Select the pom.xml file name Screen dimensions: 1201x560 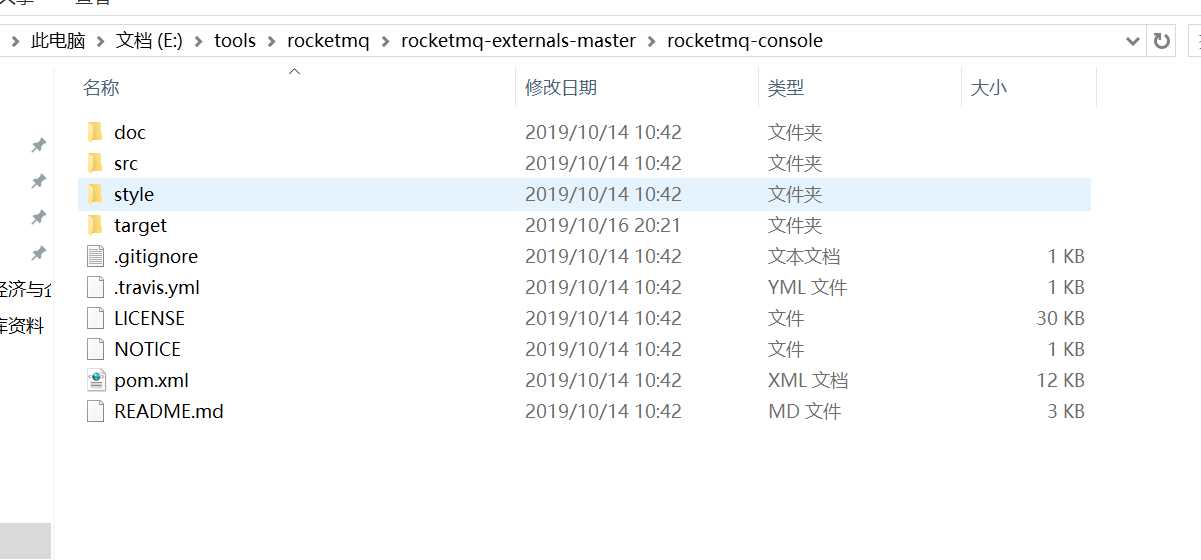(151, 380)
